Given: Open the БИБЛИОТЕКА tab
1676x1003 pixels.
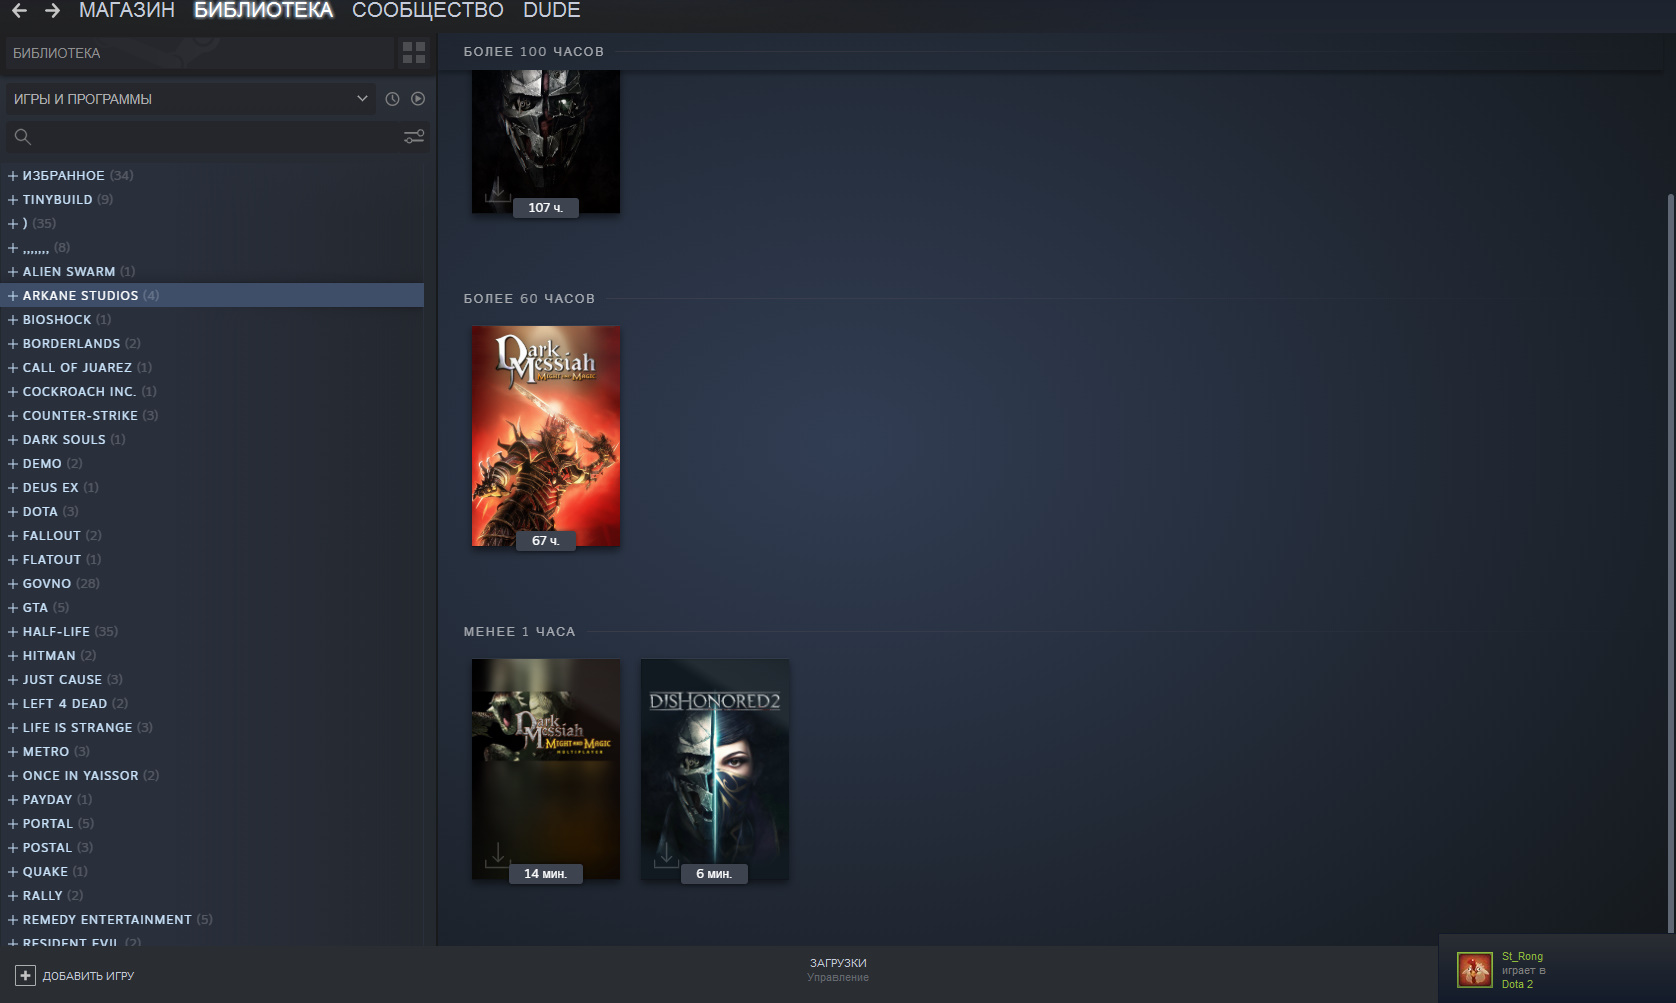Looking at the screenshot, I should [x=263, y=11].
